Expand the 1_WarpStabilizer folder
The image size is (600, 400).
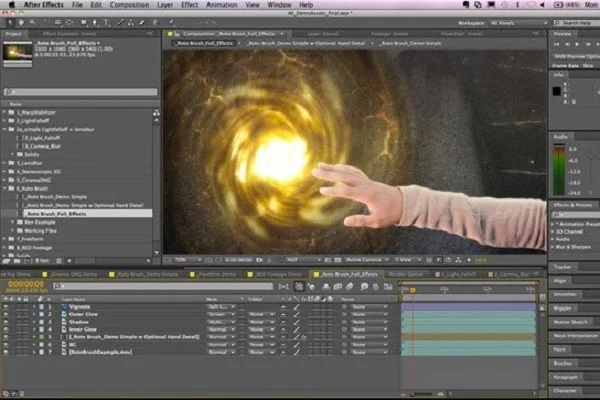click(x=4, y=113)
